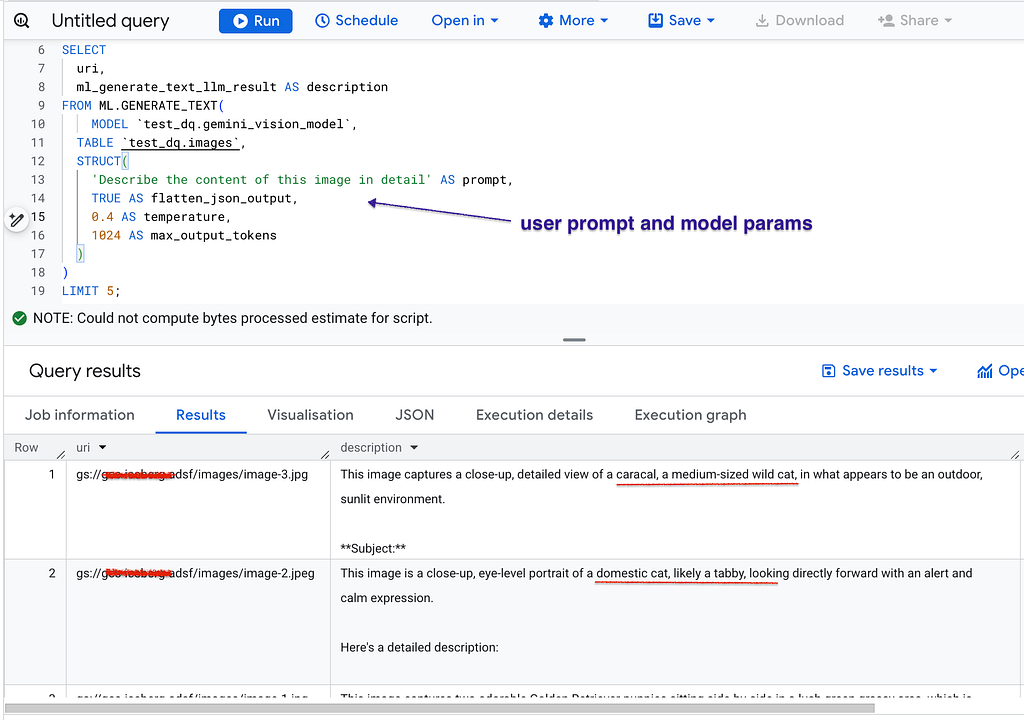Click the chart icon beside Save results

(984, 371)
